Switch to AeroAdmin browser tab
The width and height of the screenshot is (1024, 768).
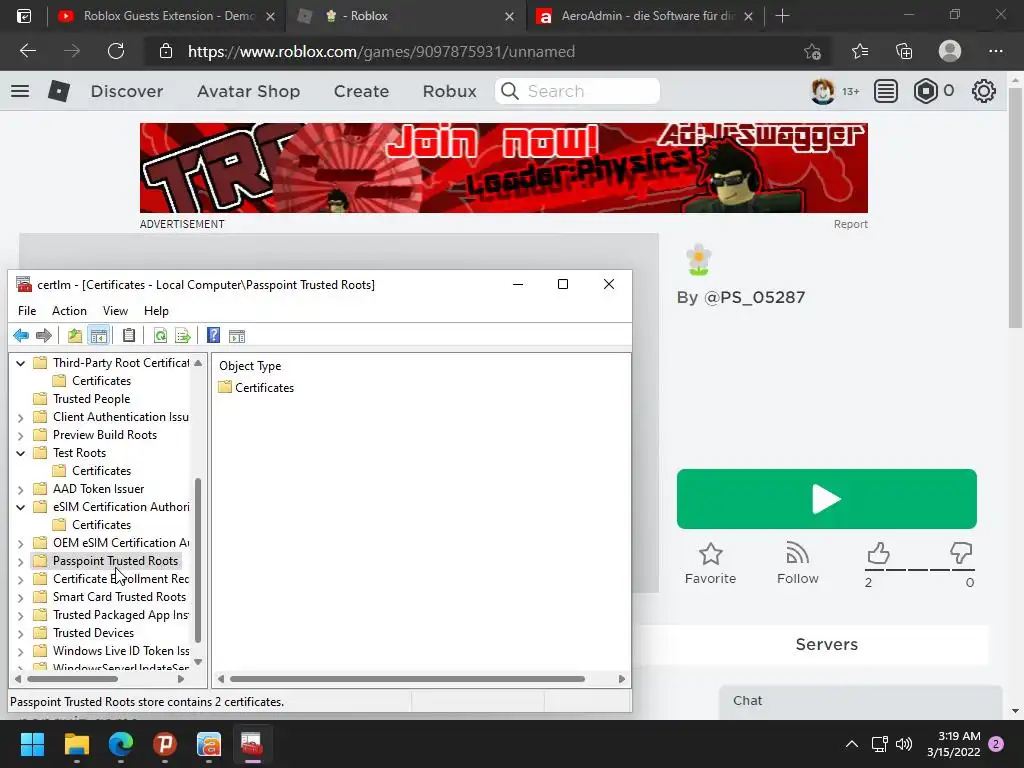click(645, 16)
